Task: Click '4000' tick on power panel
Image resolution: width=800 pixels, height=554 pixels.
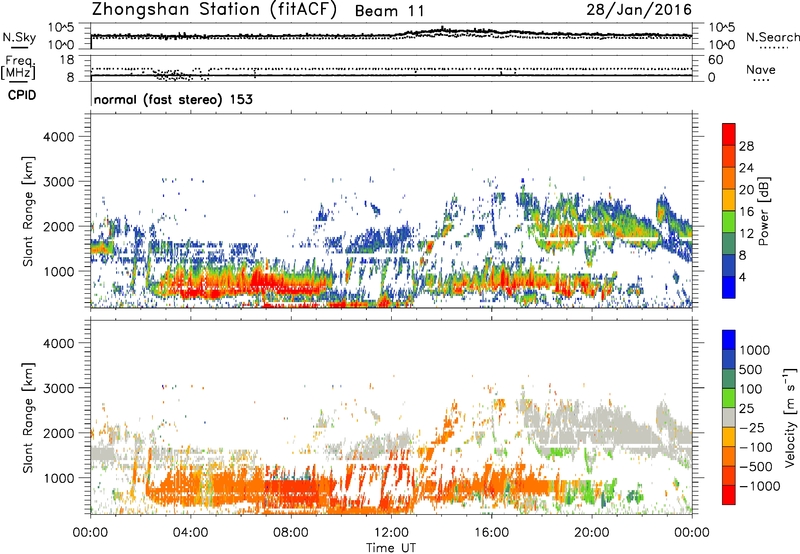Action: click(x=58, y=137)
